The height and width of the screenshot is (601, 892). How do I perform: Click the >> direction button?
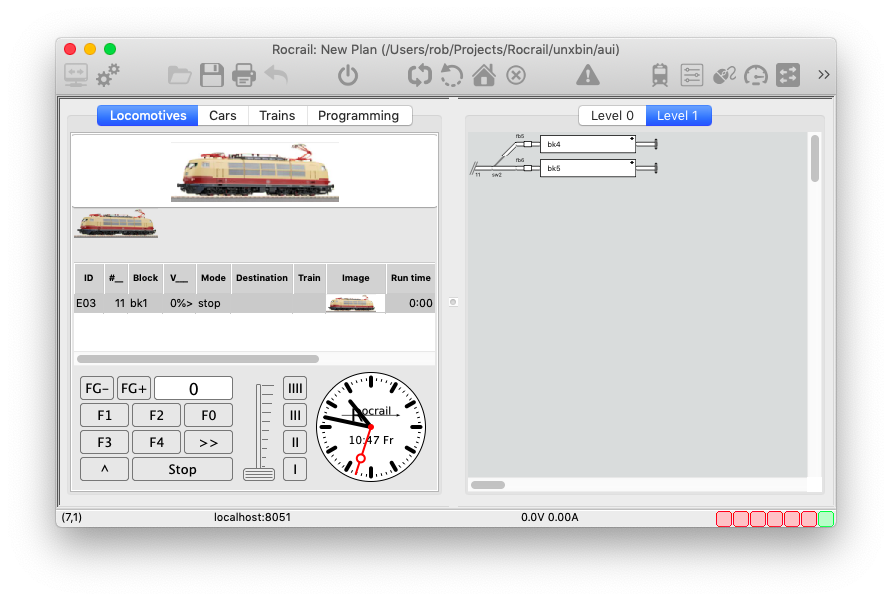(x=208, y=442)
